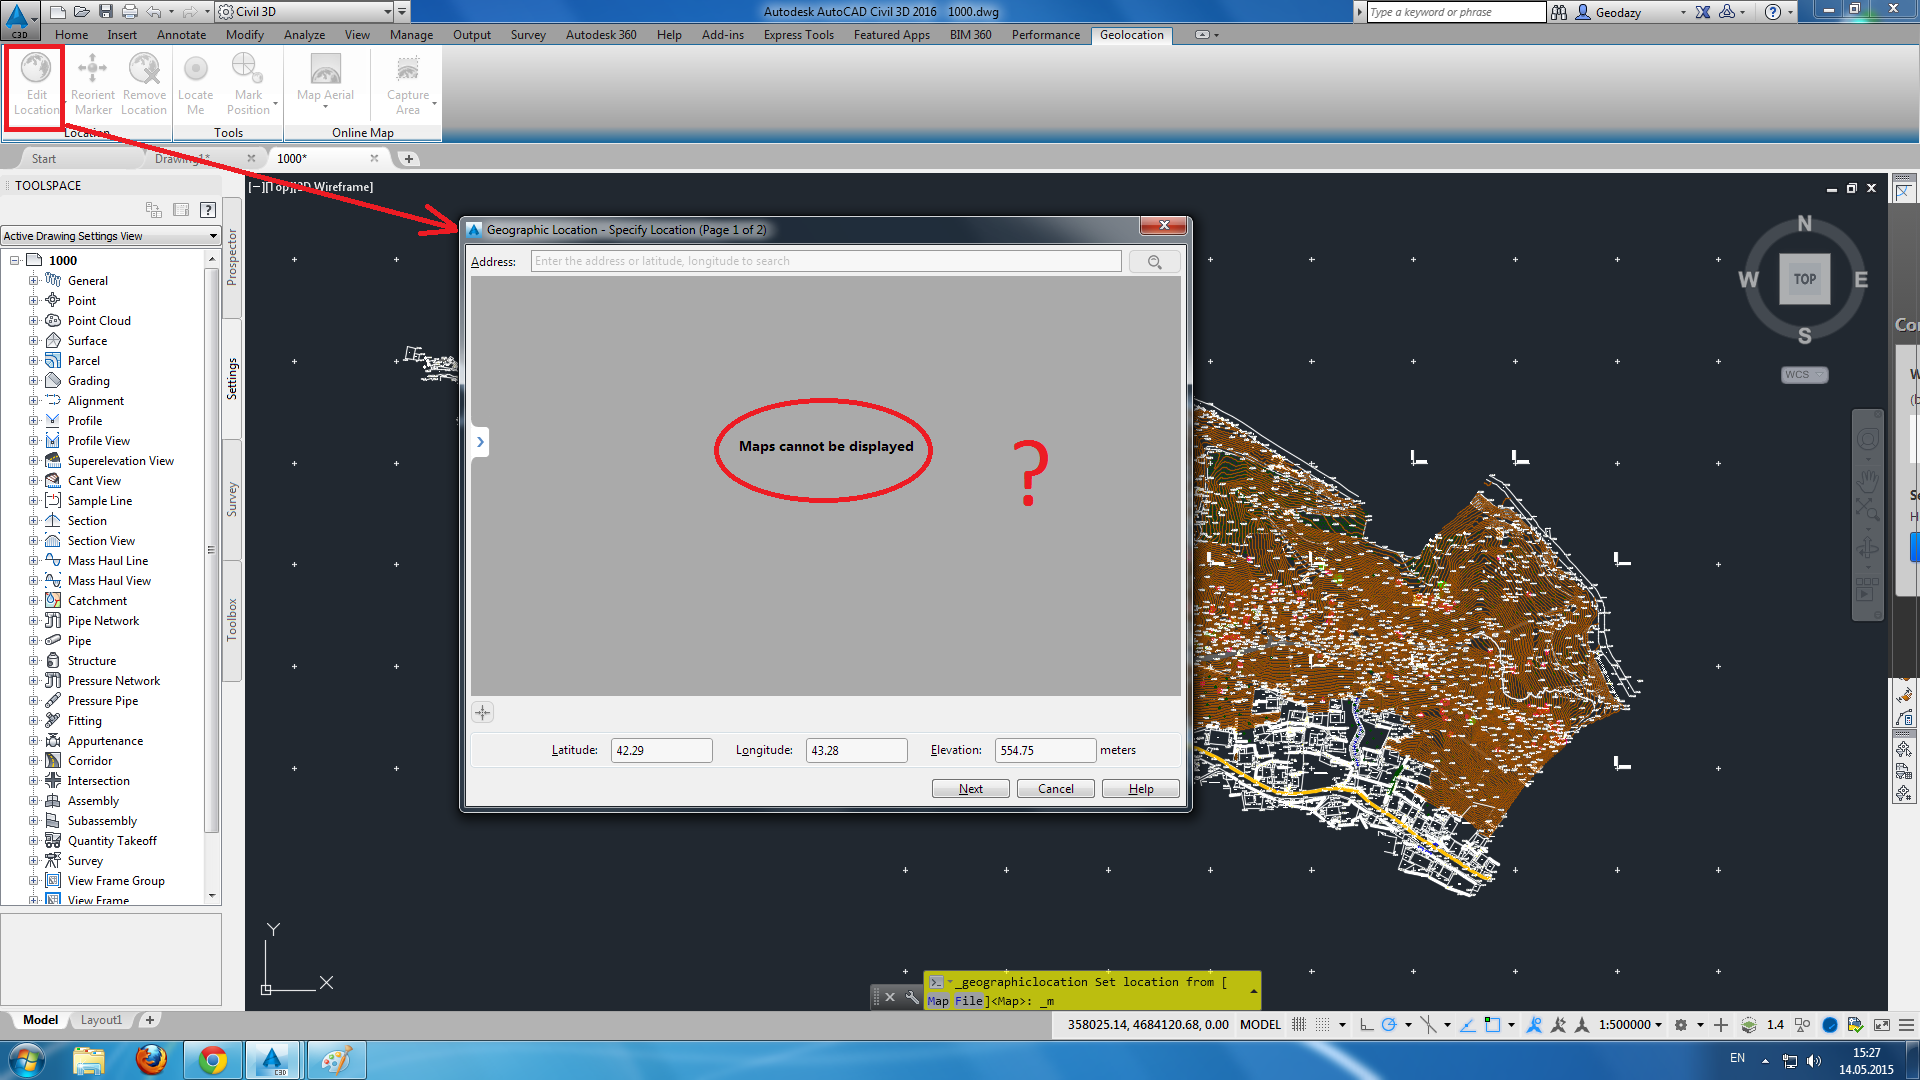This screenshot has height=1080, width=1920.
Task: Click the Customization menu icon in status bar
Action: tap(1907, 1025)
